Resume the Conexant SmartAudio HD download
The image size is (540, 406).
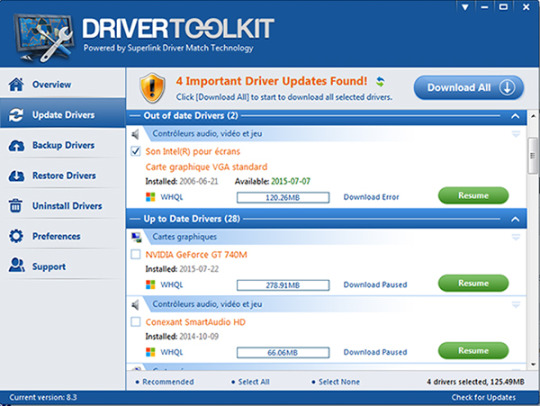point(473,351)
